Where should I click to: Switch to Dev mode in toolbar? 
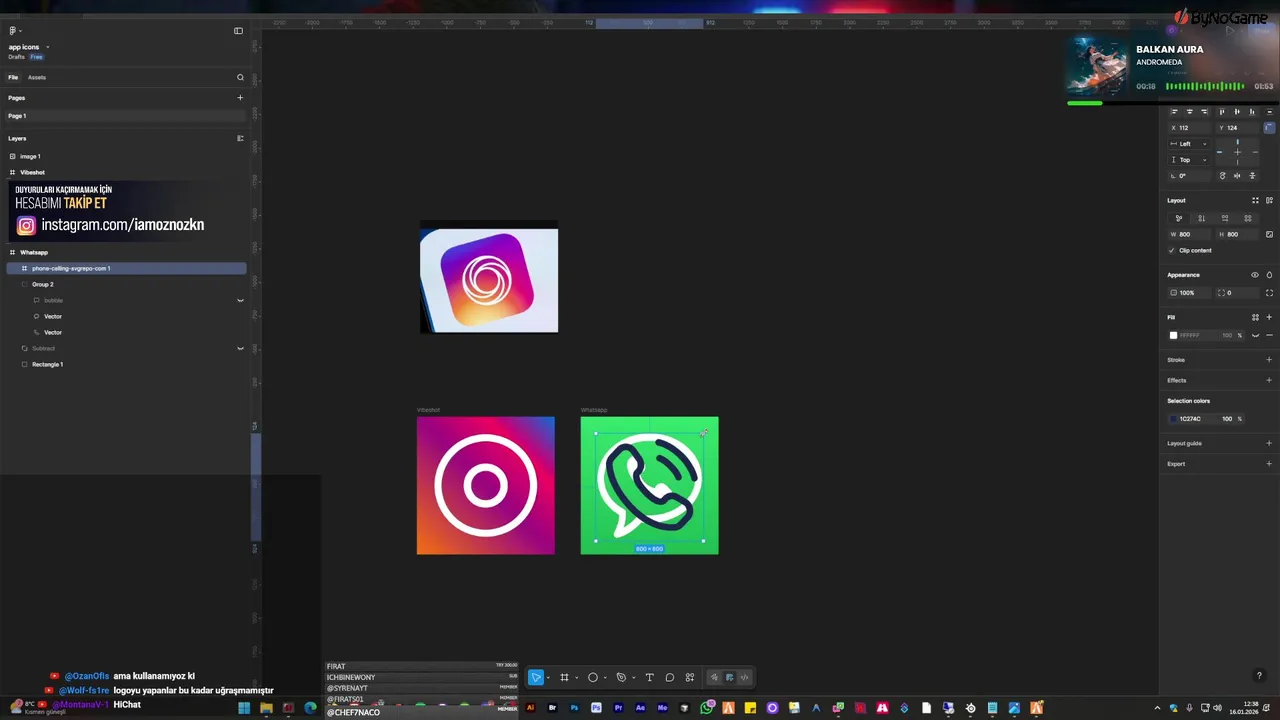pyautogui.click(x=744, y=677)
